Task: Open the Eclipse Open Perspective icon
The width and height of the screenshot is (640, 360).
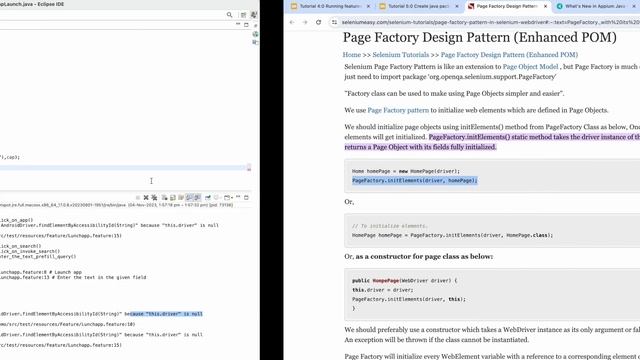Action: pos(243,15)
